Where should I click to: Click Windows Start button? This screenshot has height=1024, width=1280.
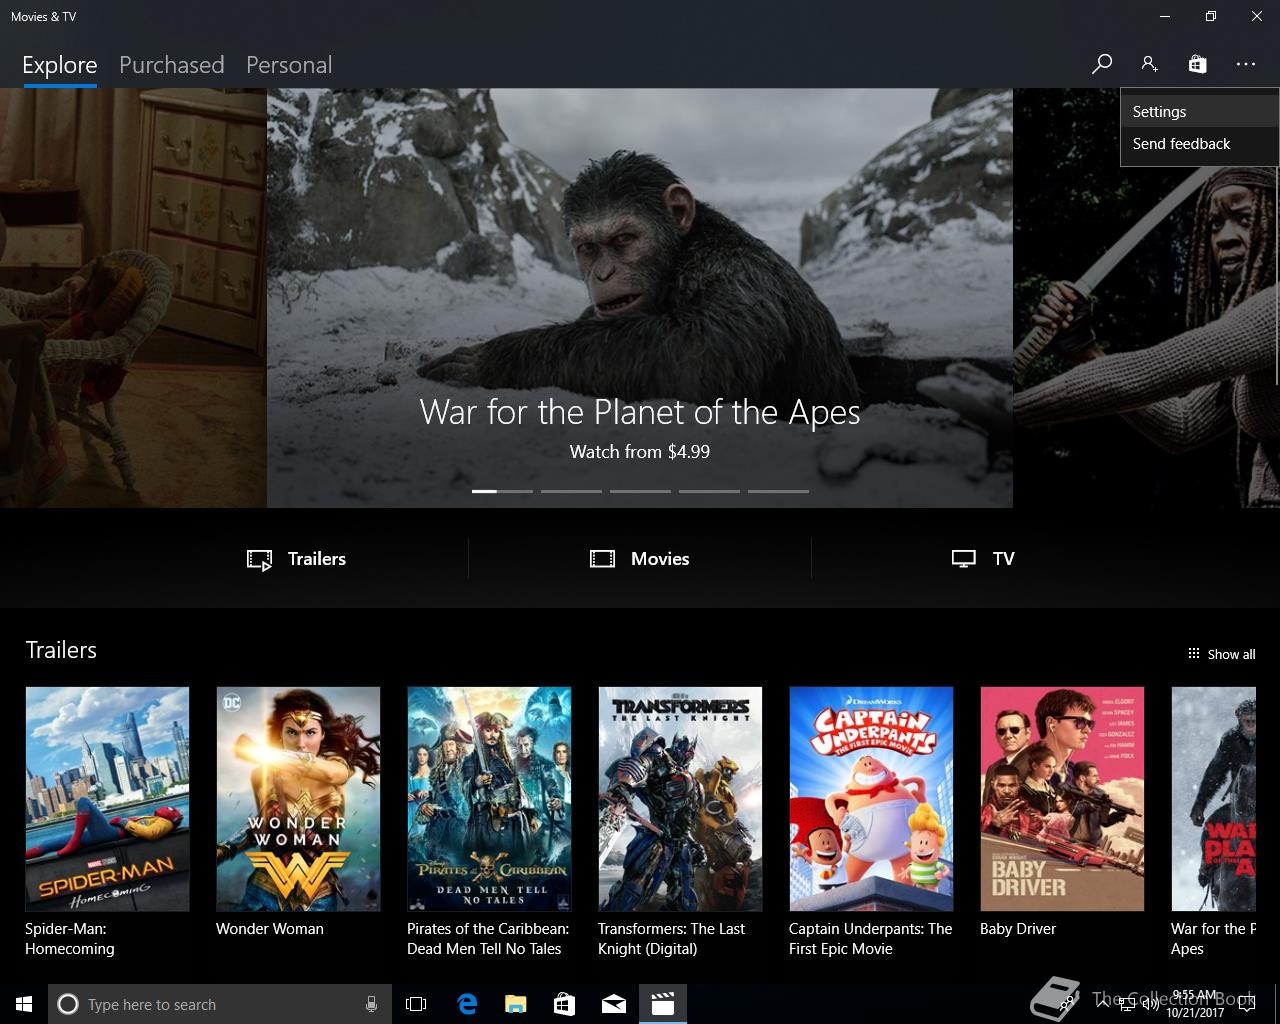pos(24,1004)
